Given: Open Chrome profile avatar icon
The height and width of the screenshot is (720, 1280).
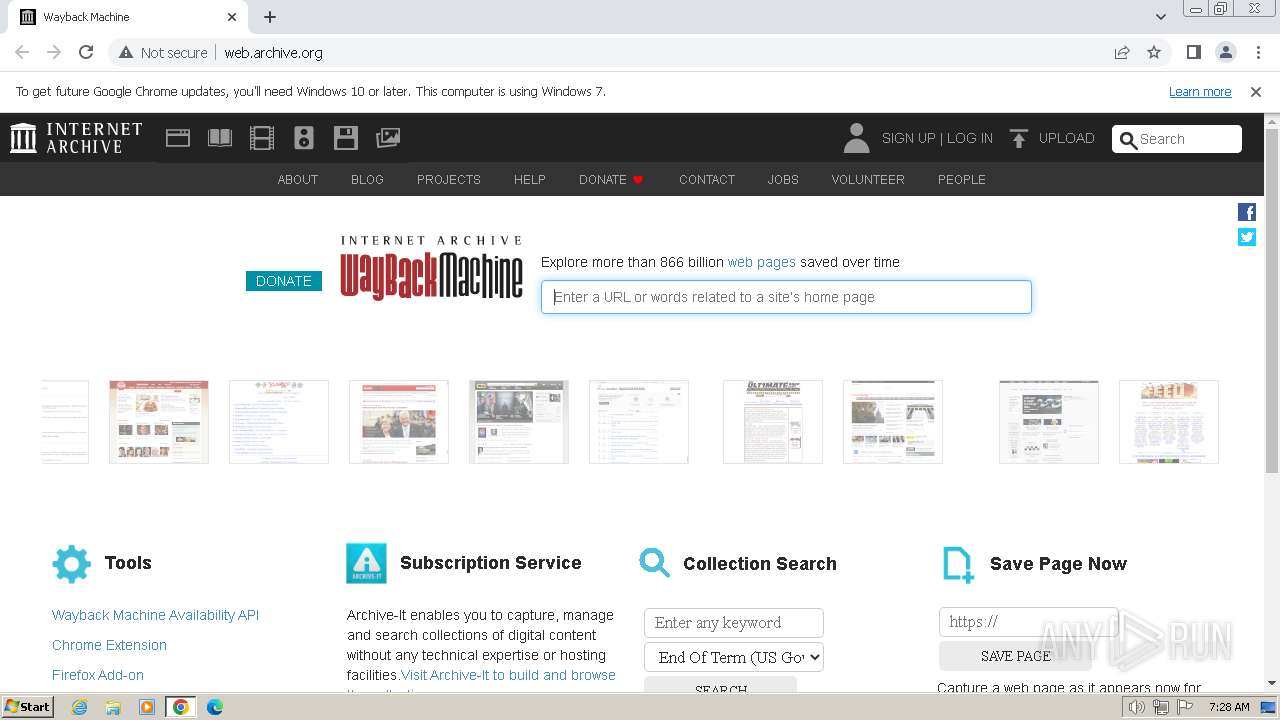Looking at the screenshot, I should (x=1226, y=52).
